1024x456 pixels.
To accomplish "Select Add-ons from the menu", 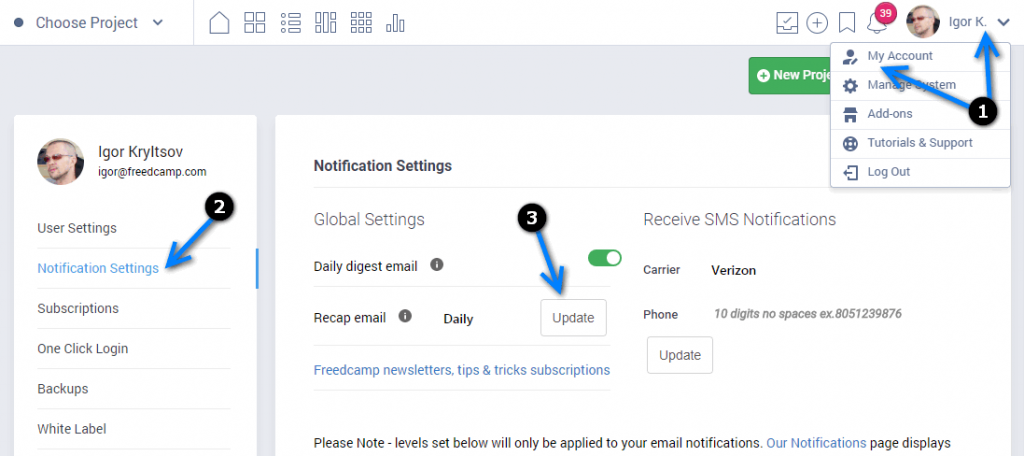I will 920,114.
